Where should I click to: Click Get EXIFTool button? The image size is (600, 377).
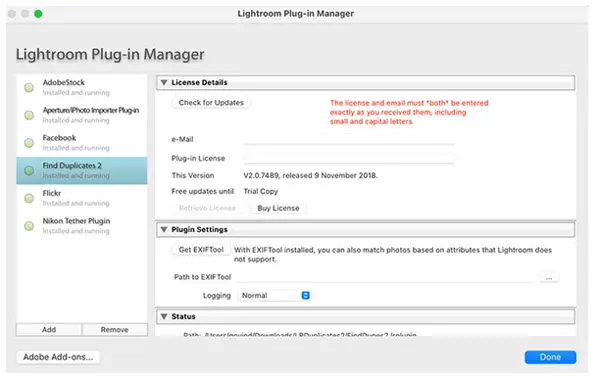tap(201, 250)
